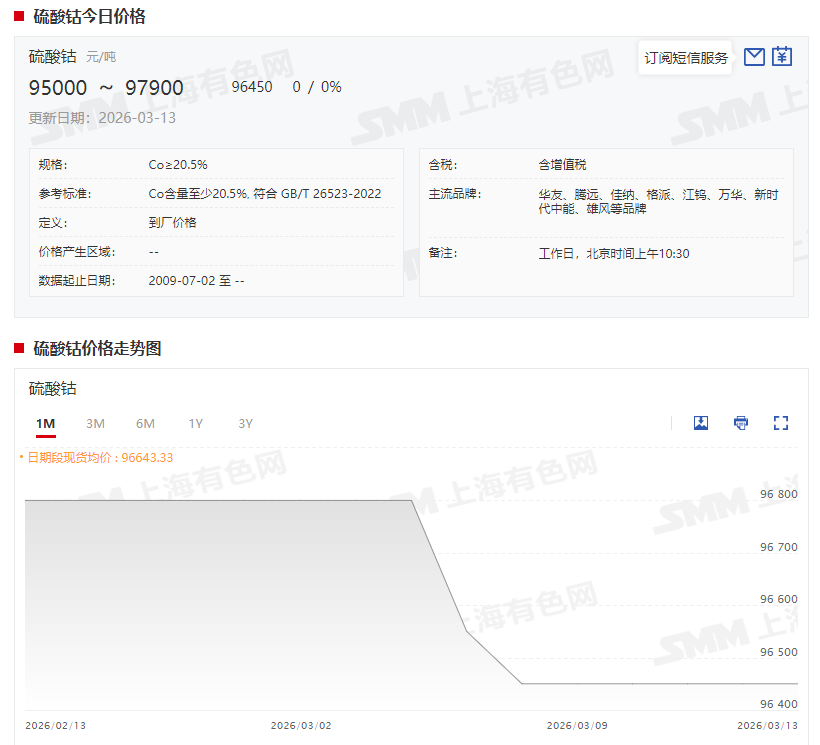
Task: Click the 硫酸钴今日价格 section heading
Action: pyautogui.click(x=89, y=16)
